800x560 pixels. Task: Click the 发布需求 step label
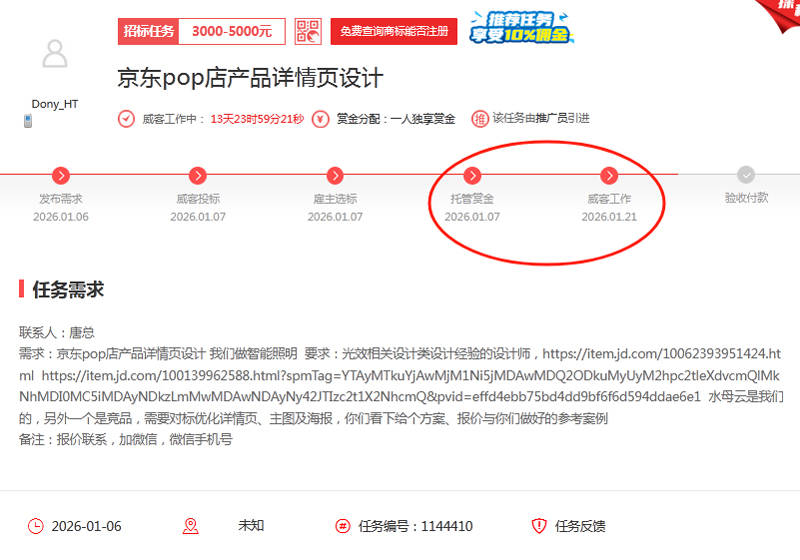coord(61,198)
